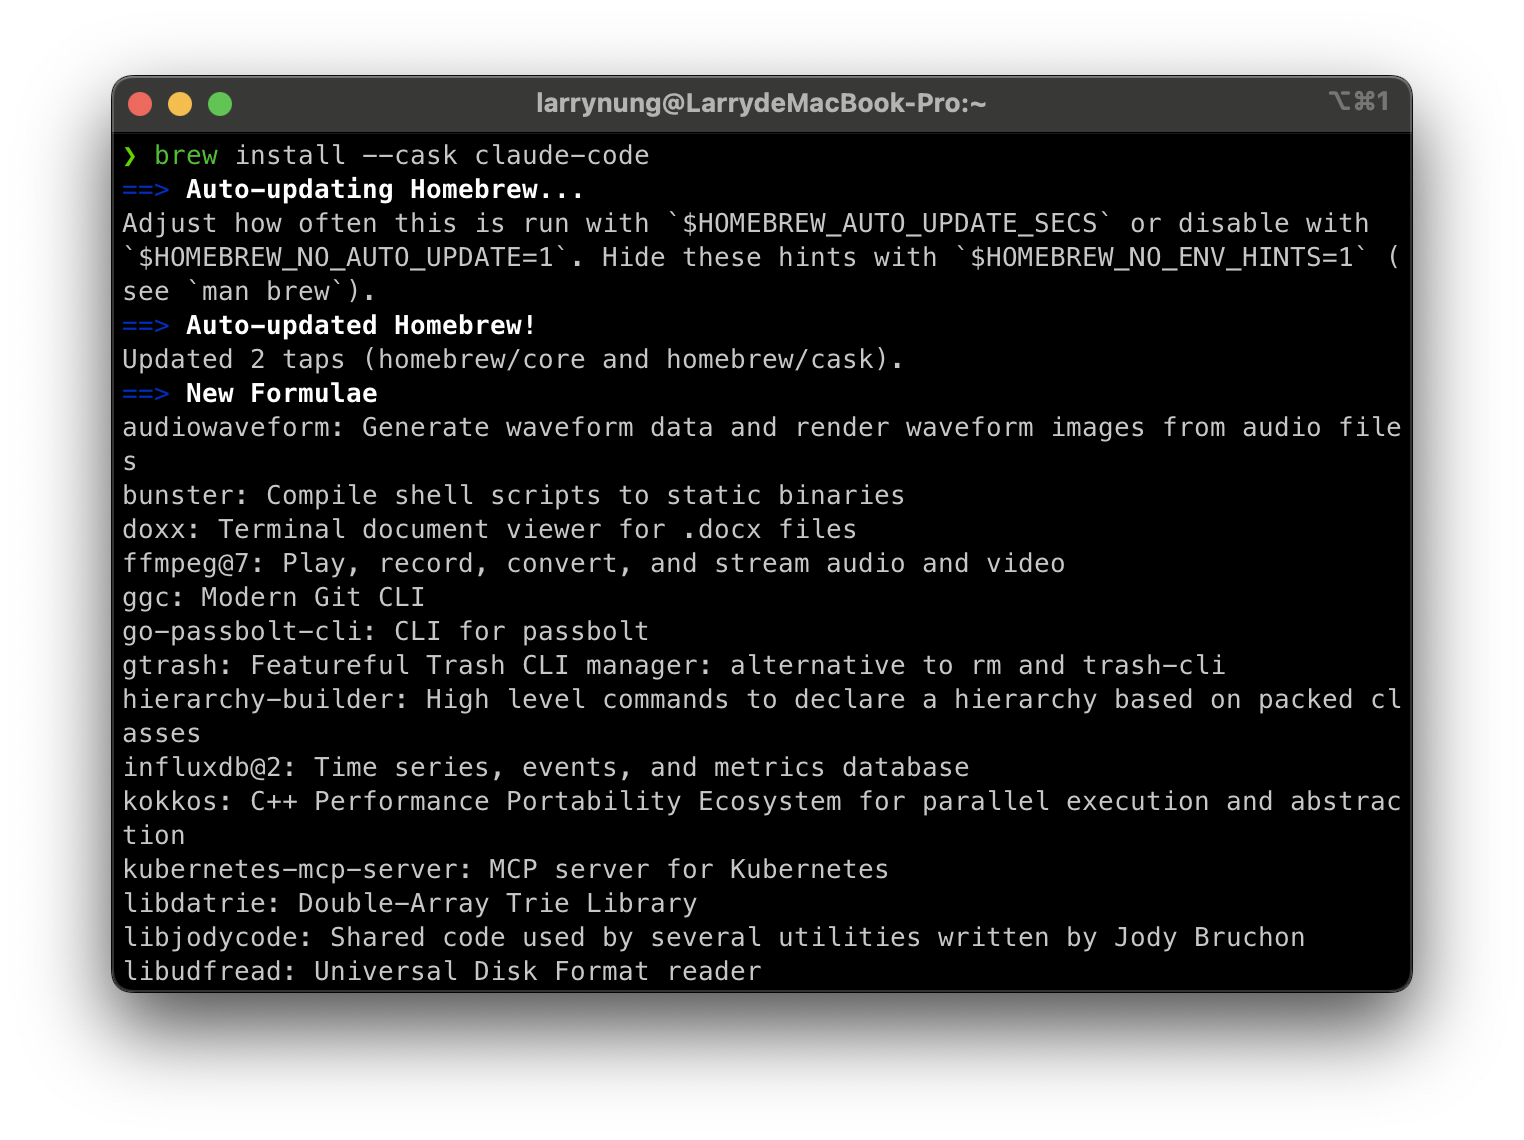
Task: Close the terminal window with red button
Action: [x=140, y=104]
